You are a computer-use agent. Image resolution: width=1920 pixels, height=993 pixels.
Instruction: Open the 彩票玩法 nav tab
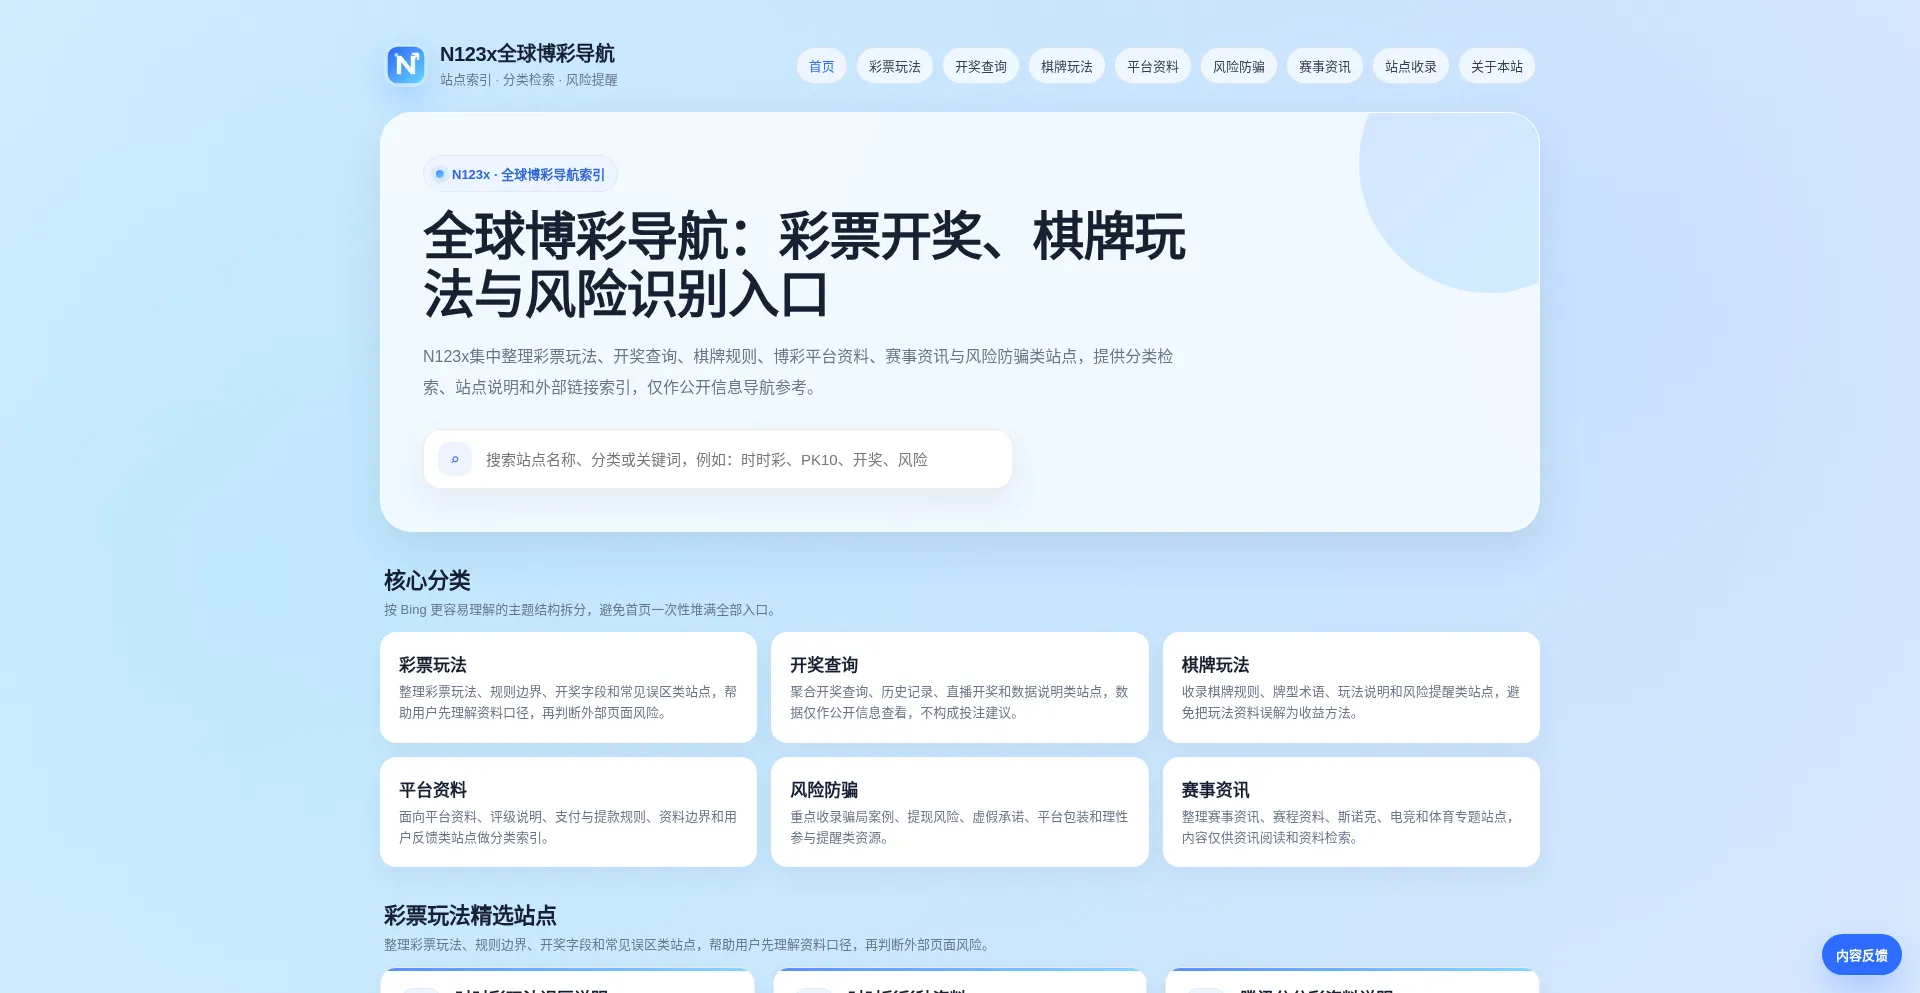(895, 66)
